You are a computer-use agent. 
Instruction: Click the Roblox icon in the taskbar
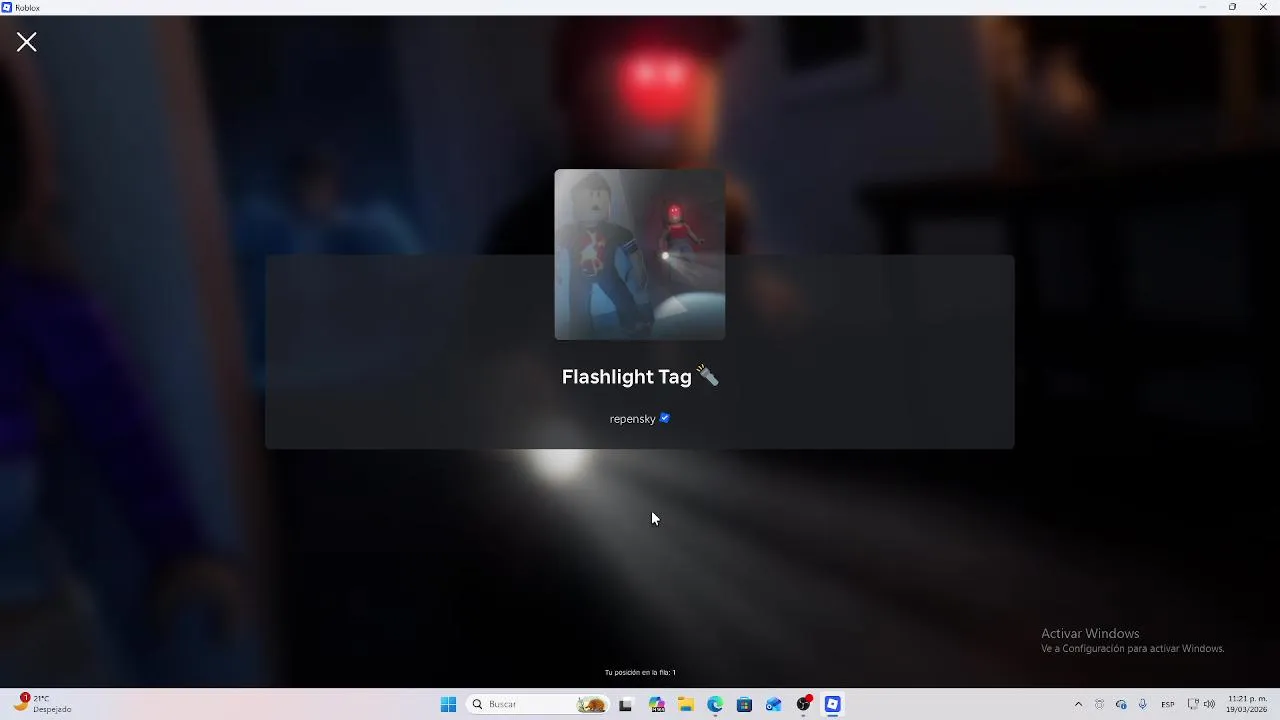[x=832, y=704]
